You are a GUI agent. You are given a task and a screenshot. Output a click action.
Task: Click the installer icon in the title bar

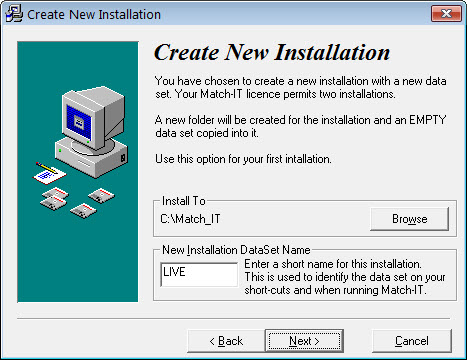tap(14, 14)
